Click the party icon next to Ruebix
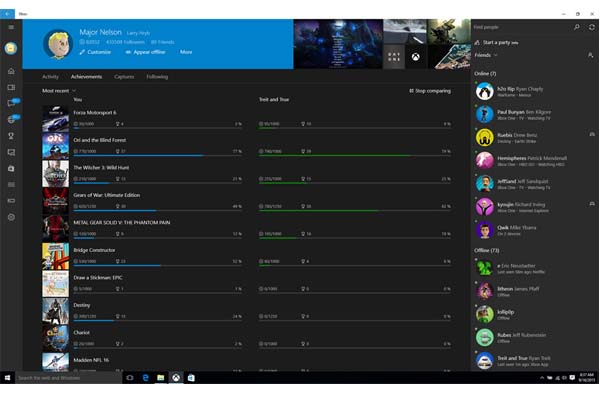 pos(592,134)
